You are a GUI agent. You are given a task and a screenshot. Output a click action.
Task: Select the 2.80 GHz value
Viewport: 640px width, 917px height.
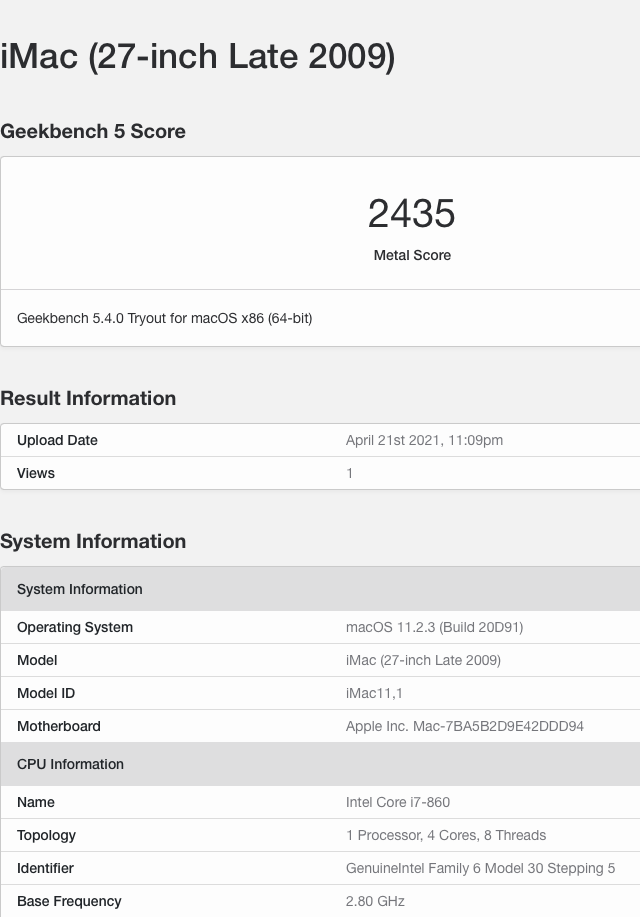click(x=375, y=901)
